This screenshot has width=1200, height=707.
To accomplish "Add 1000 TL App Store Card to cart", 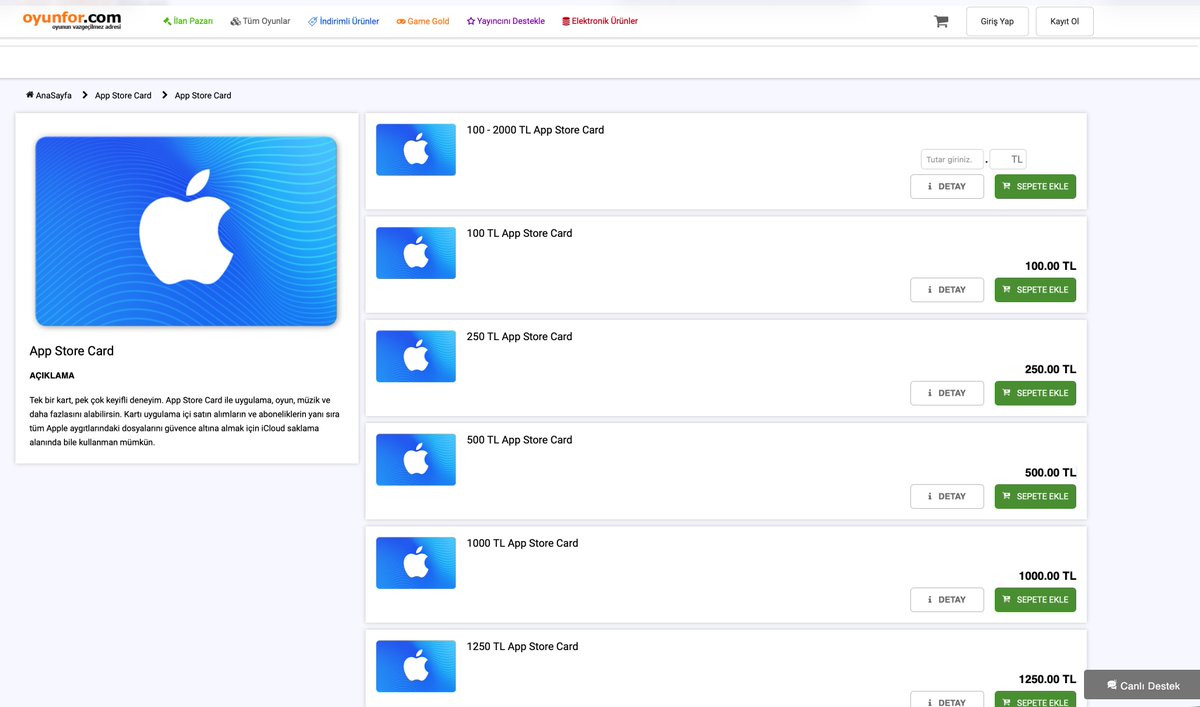I will [1035, 600].
